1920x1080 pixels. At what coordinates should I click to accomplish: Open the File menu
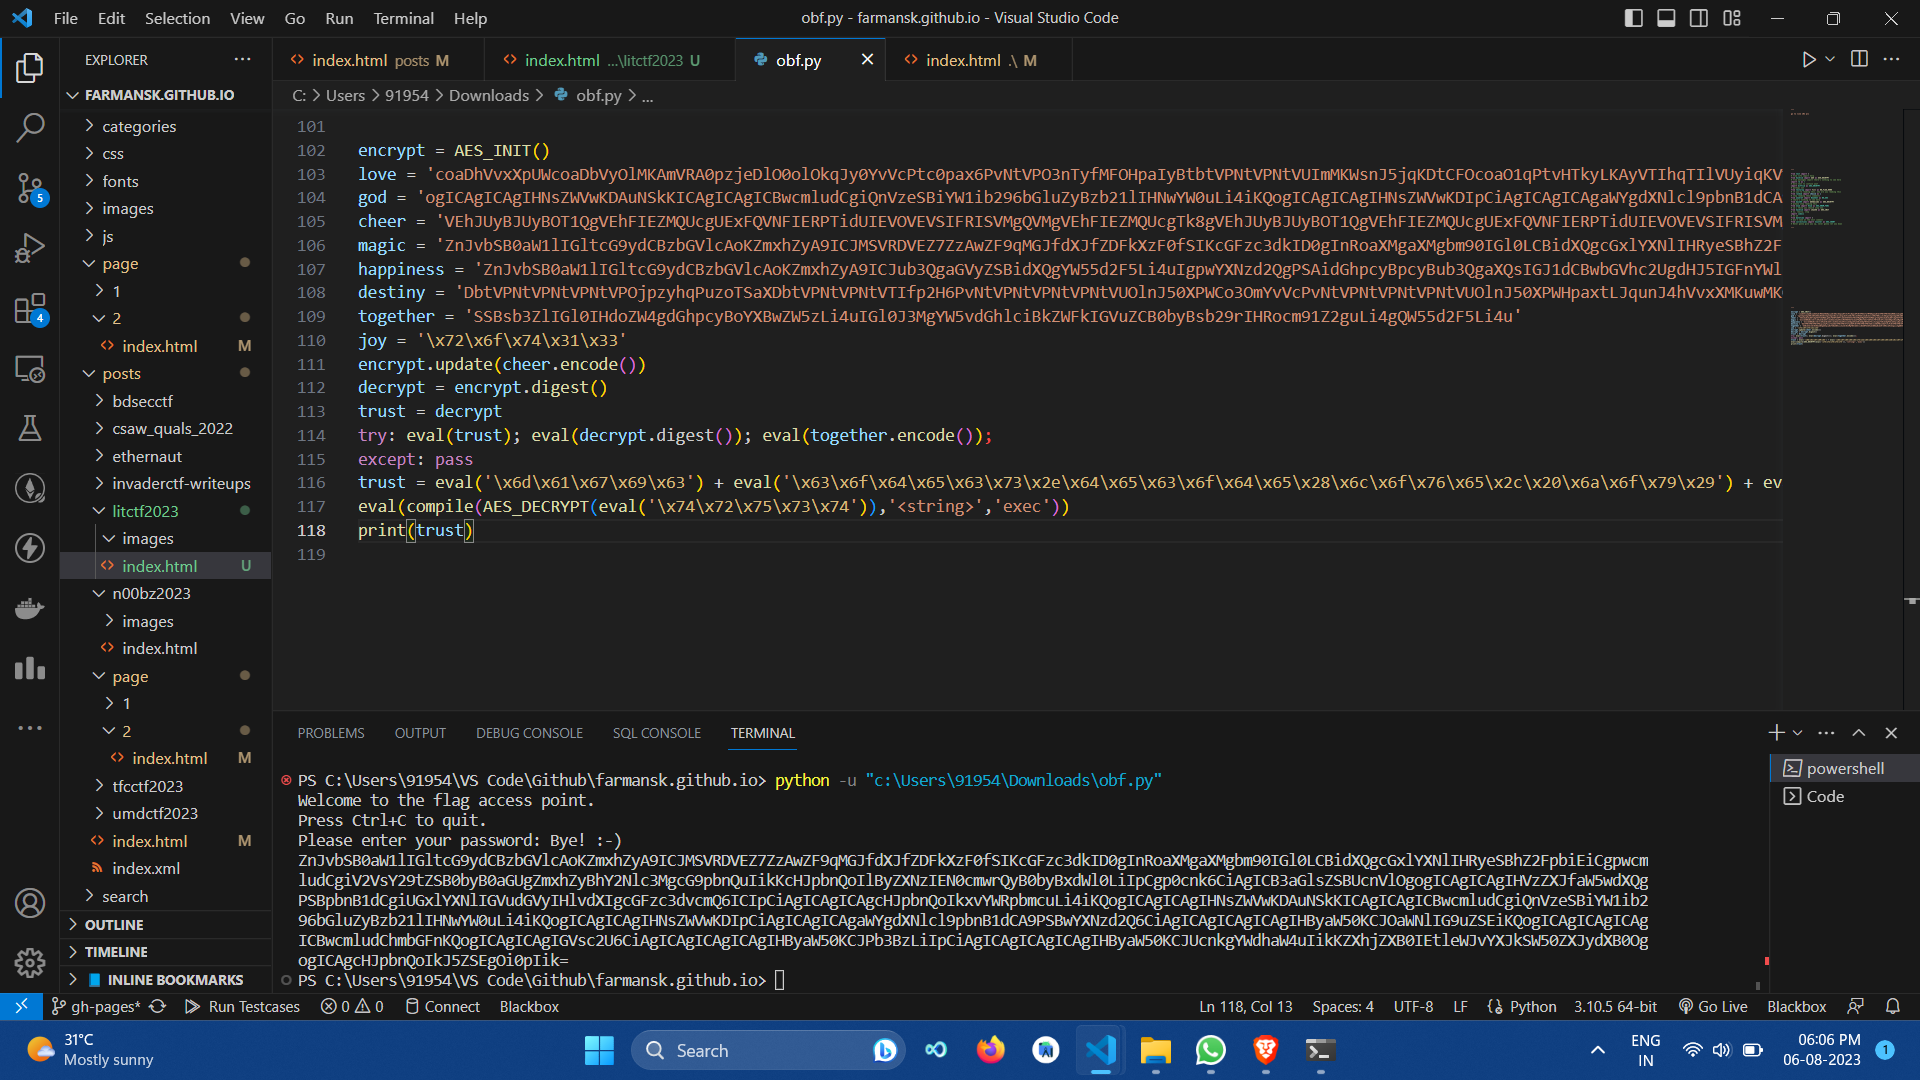coord(66,18)
